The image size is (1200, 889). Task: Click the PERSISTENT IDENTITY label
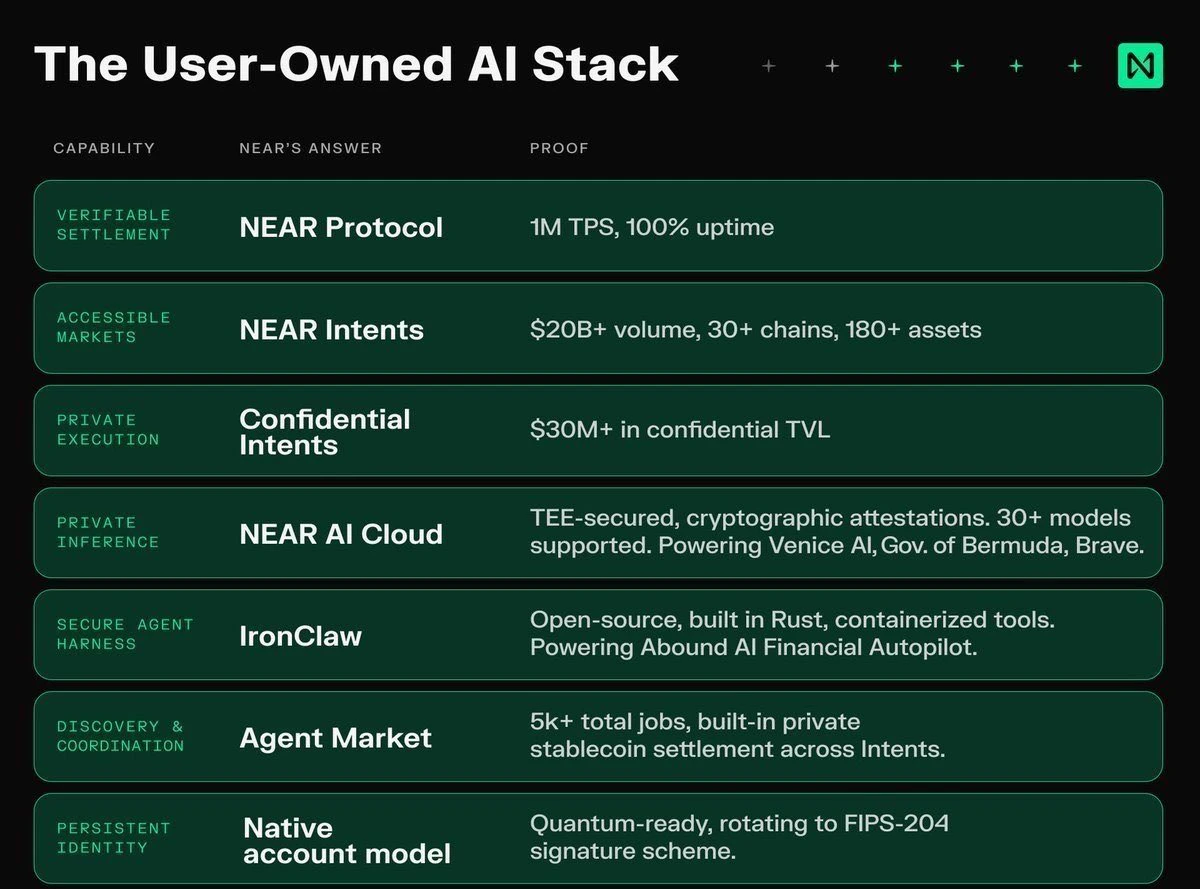click(114, 838)
